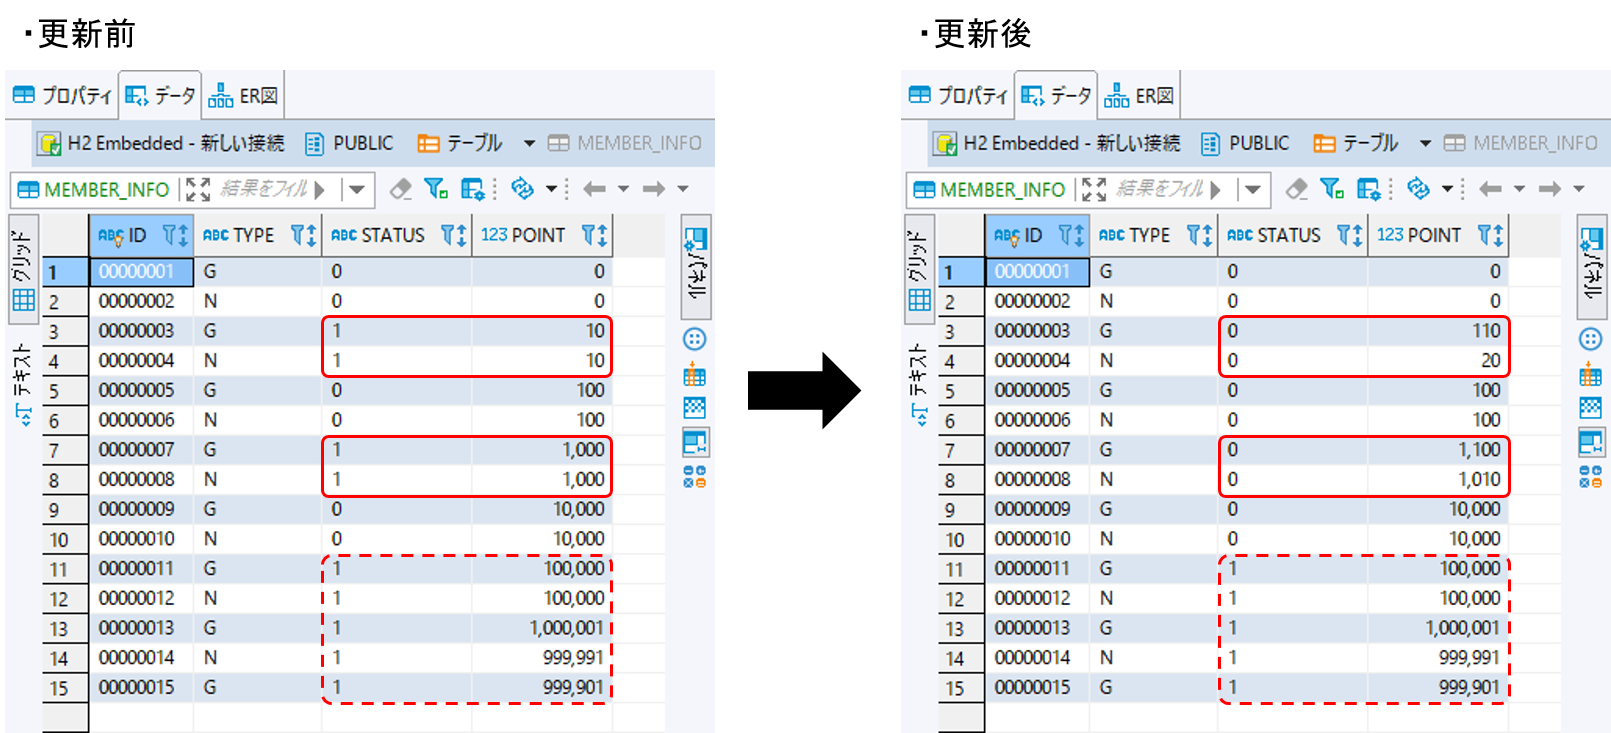1611x733 pixels.
Task: Click the save filter funnel icon, right panel
Action: pos(1332,188)
